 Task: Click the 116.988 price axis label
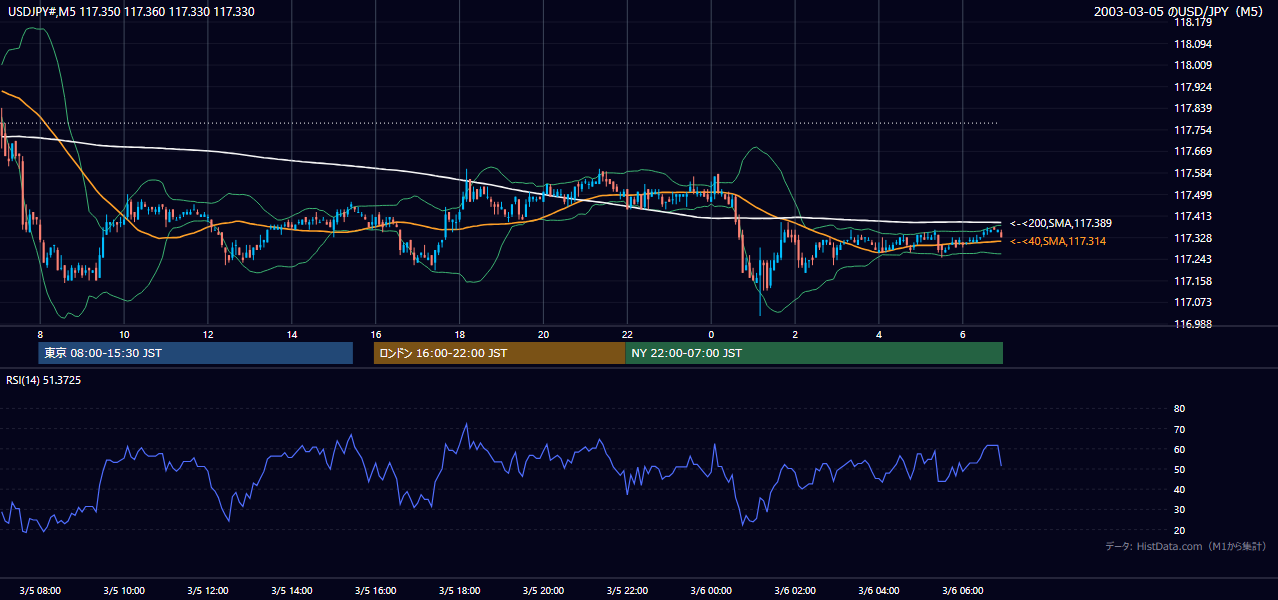(x=1192, y=324)
